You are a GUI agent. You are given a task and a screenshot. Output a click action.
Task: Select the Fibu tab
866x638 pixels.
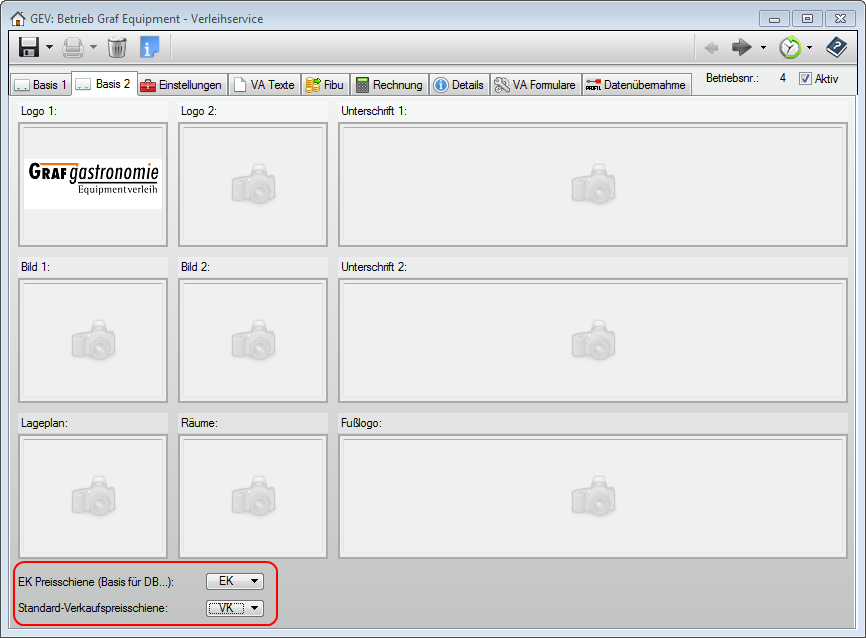[325, 85]
